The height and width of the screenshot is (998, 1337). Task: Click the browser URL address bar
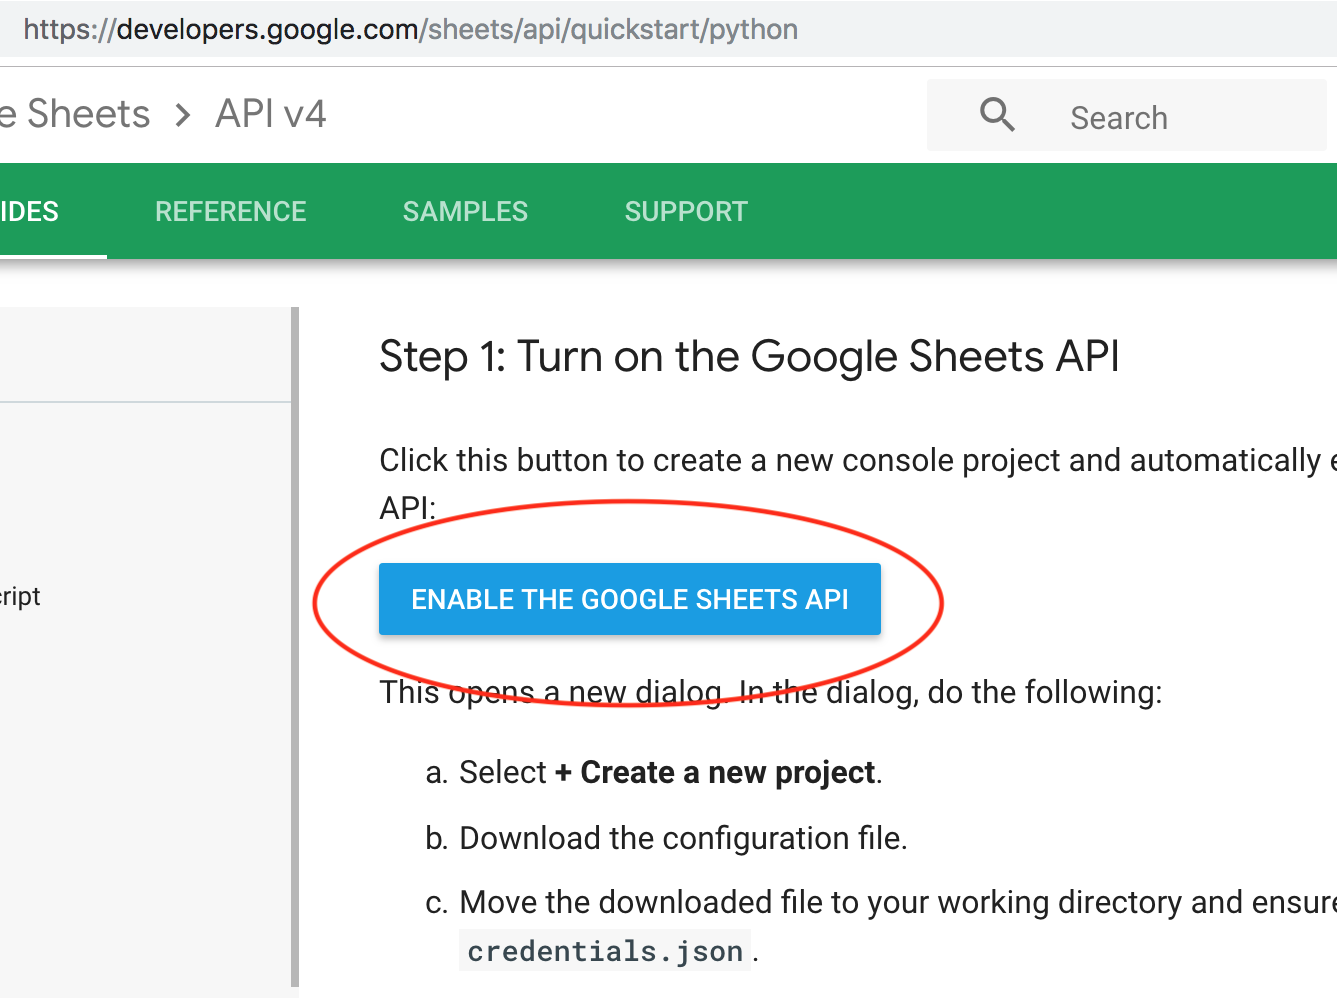tap(410, 29)
